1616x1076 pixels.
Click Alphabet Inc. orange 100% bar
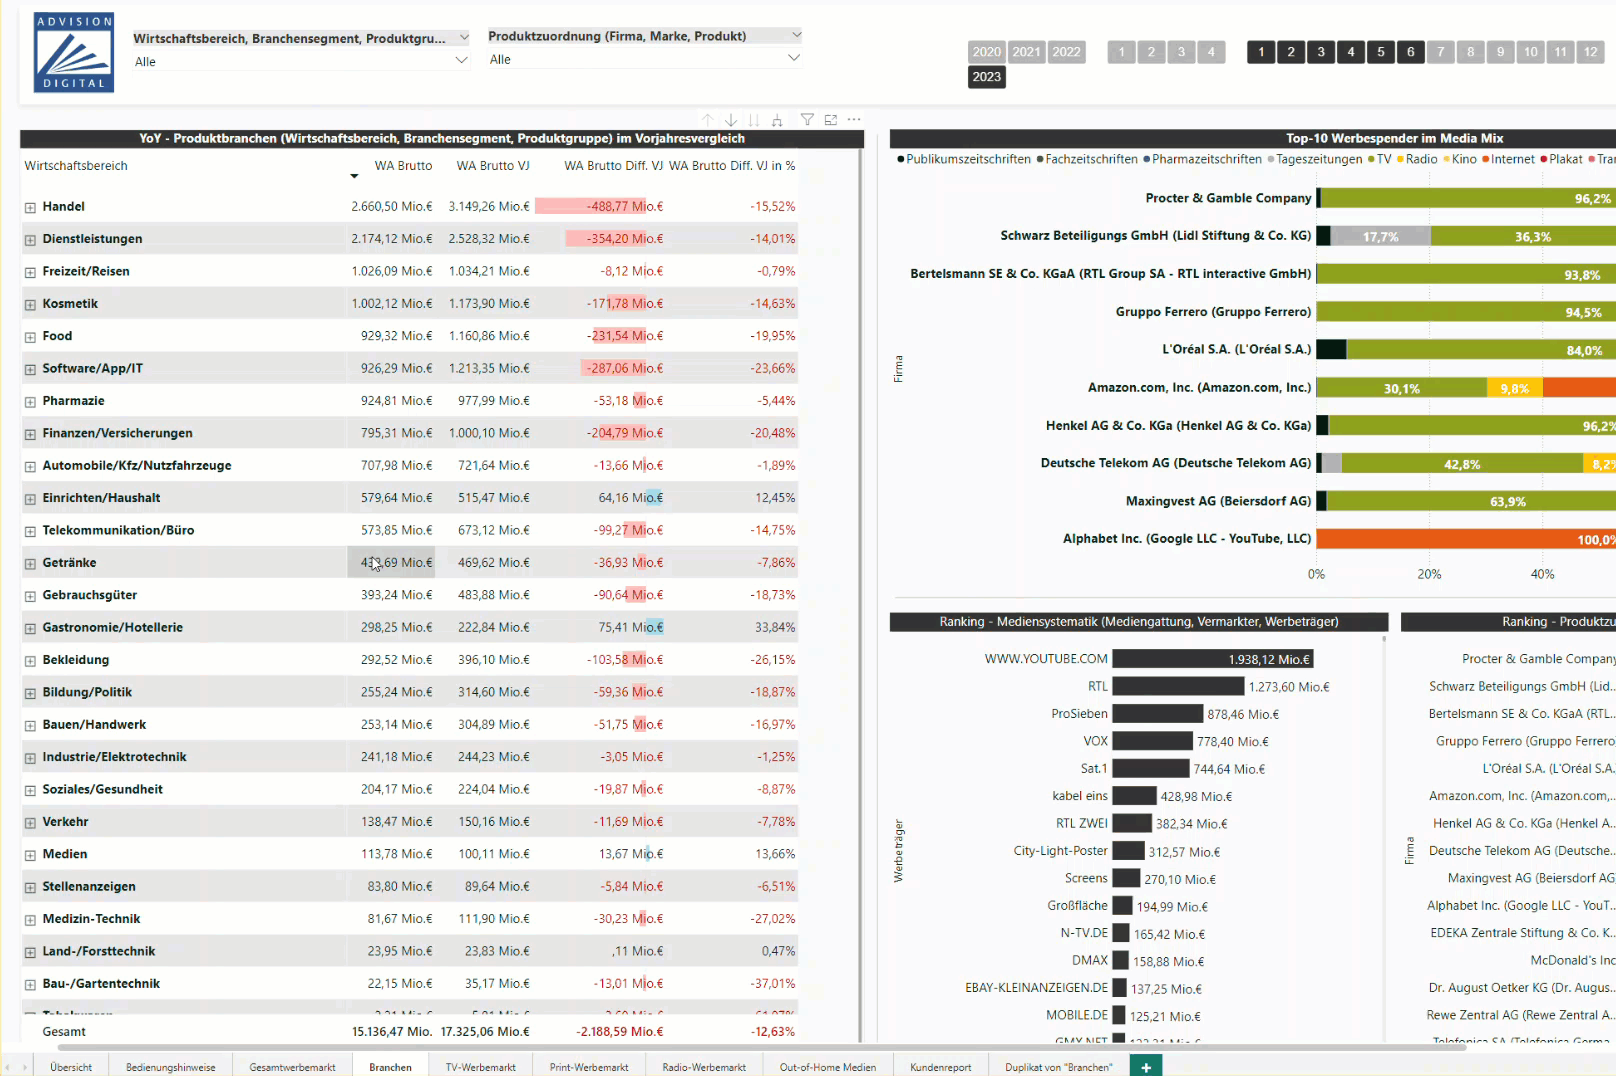(x=1466, y=539)
